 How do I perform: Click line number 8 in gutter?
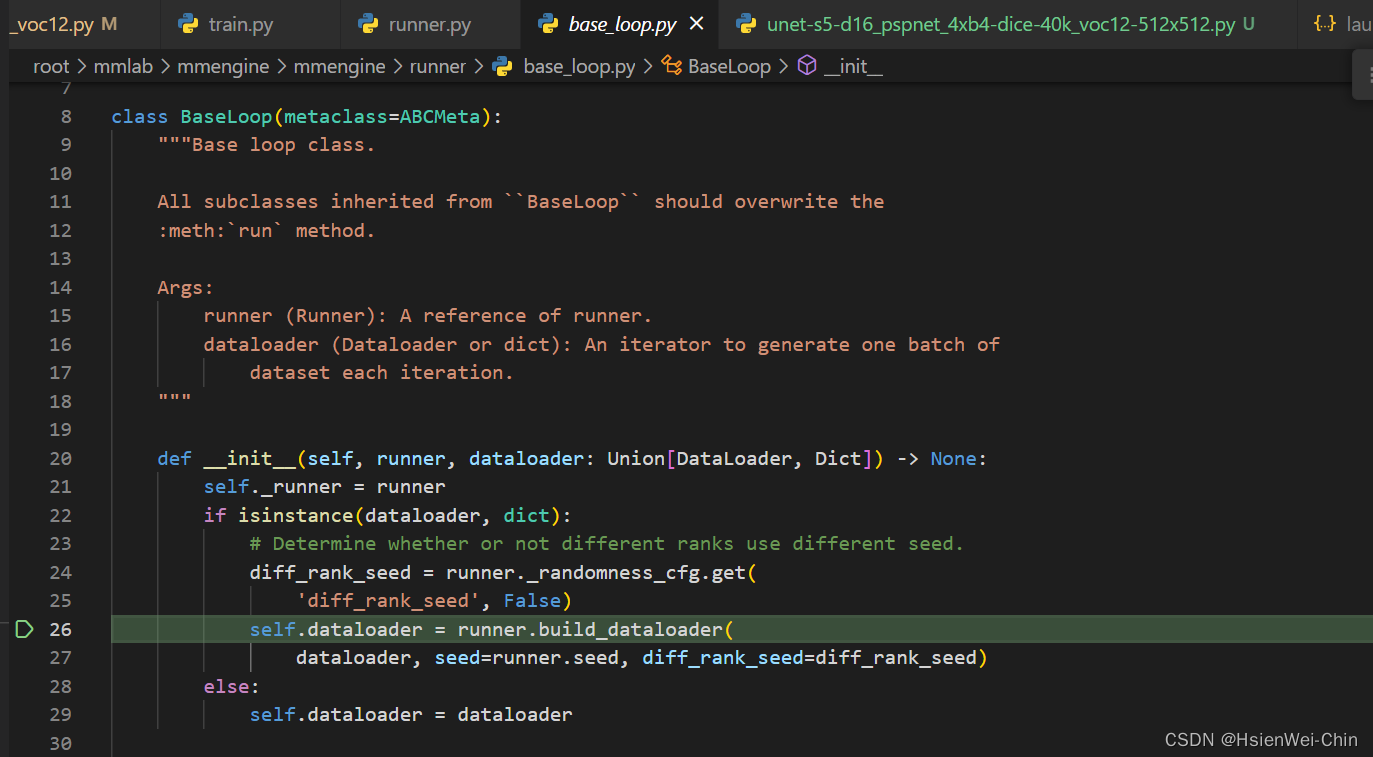(66, 116)
